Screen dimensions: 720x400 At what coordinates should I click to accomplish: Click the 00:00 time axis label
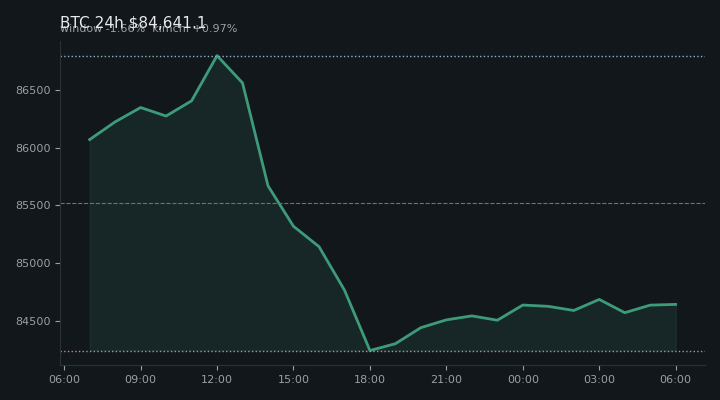tap(523, 379)
